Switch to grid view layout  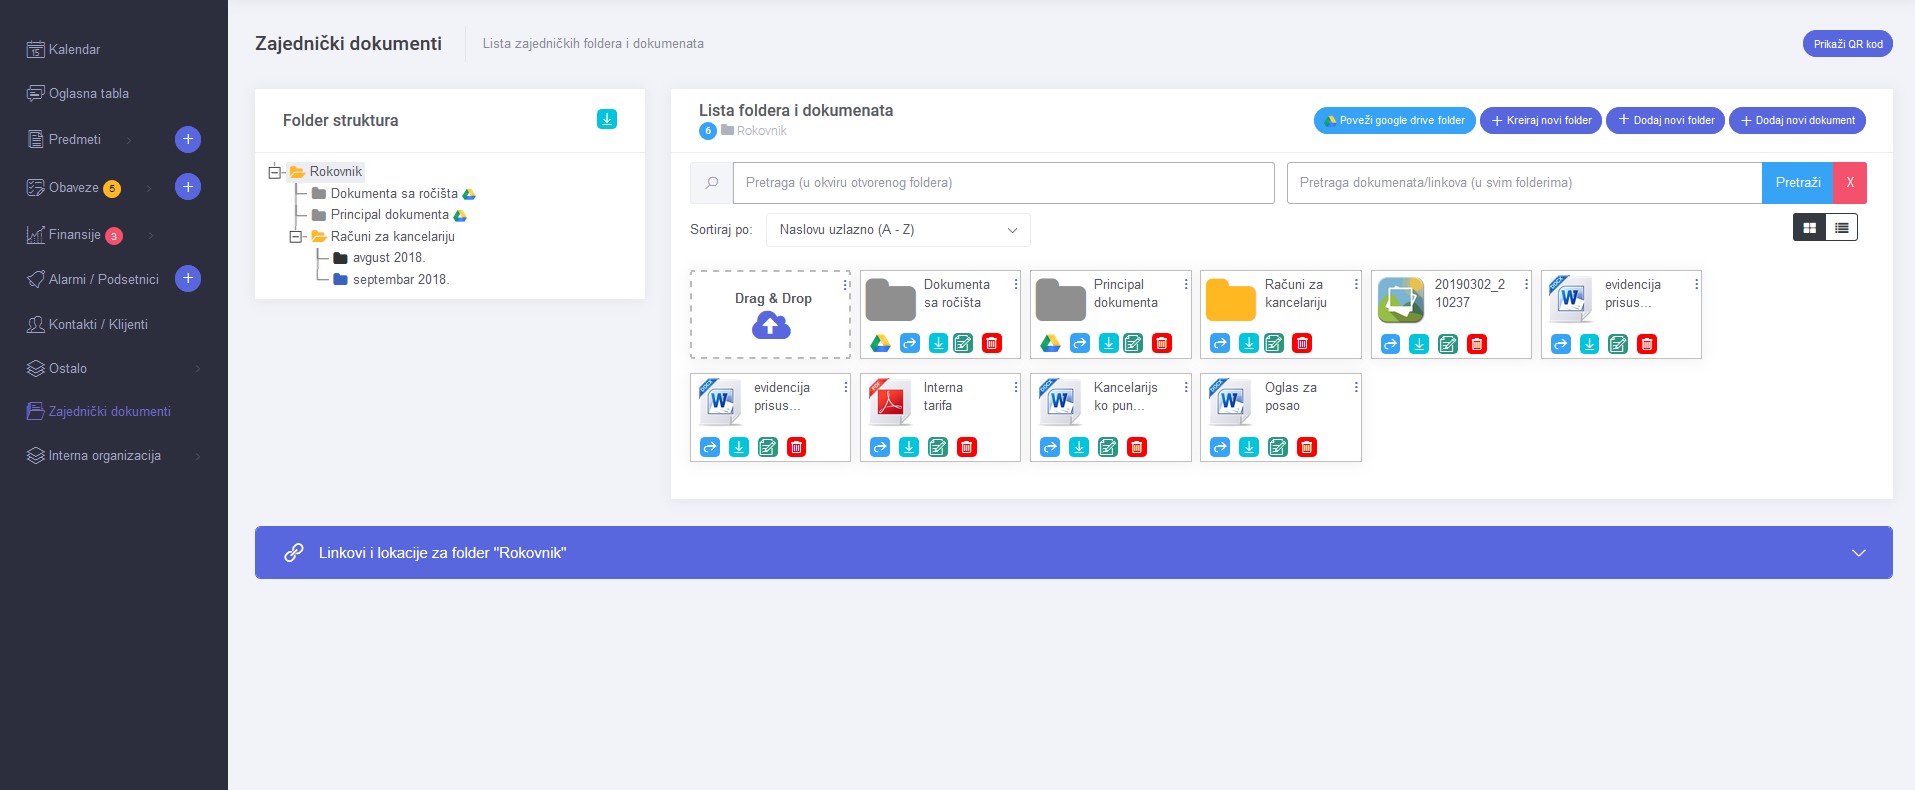pyautogui.click(x=1809, y=228)
